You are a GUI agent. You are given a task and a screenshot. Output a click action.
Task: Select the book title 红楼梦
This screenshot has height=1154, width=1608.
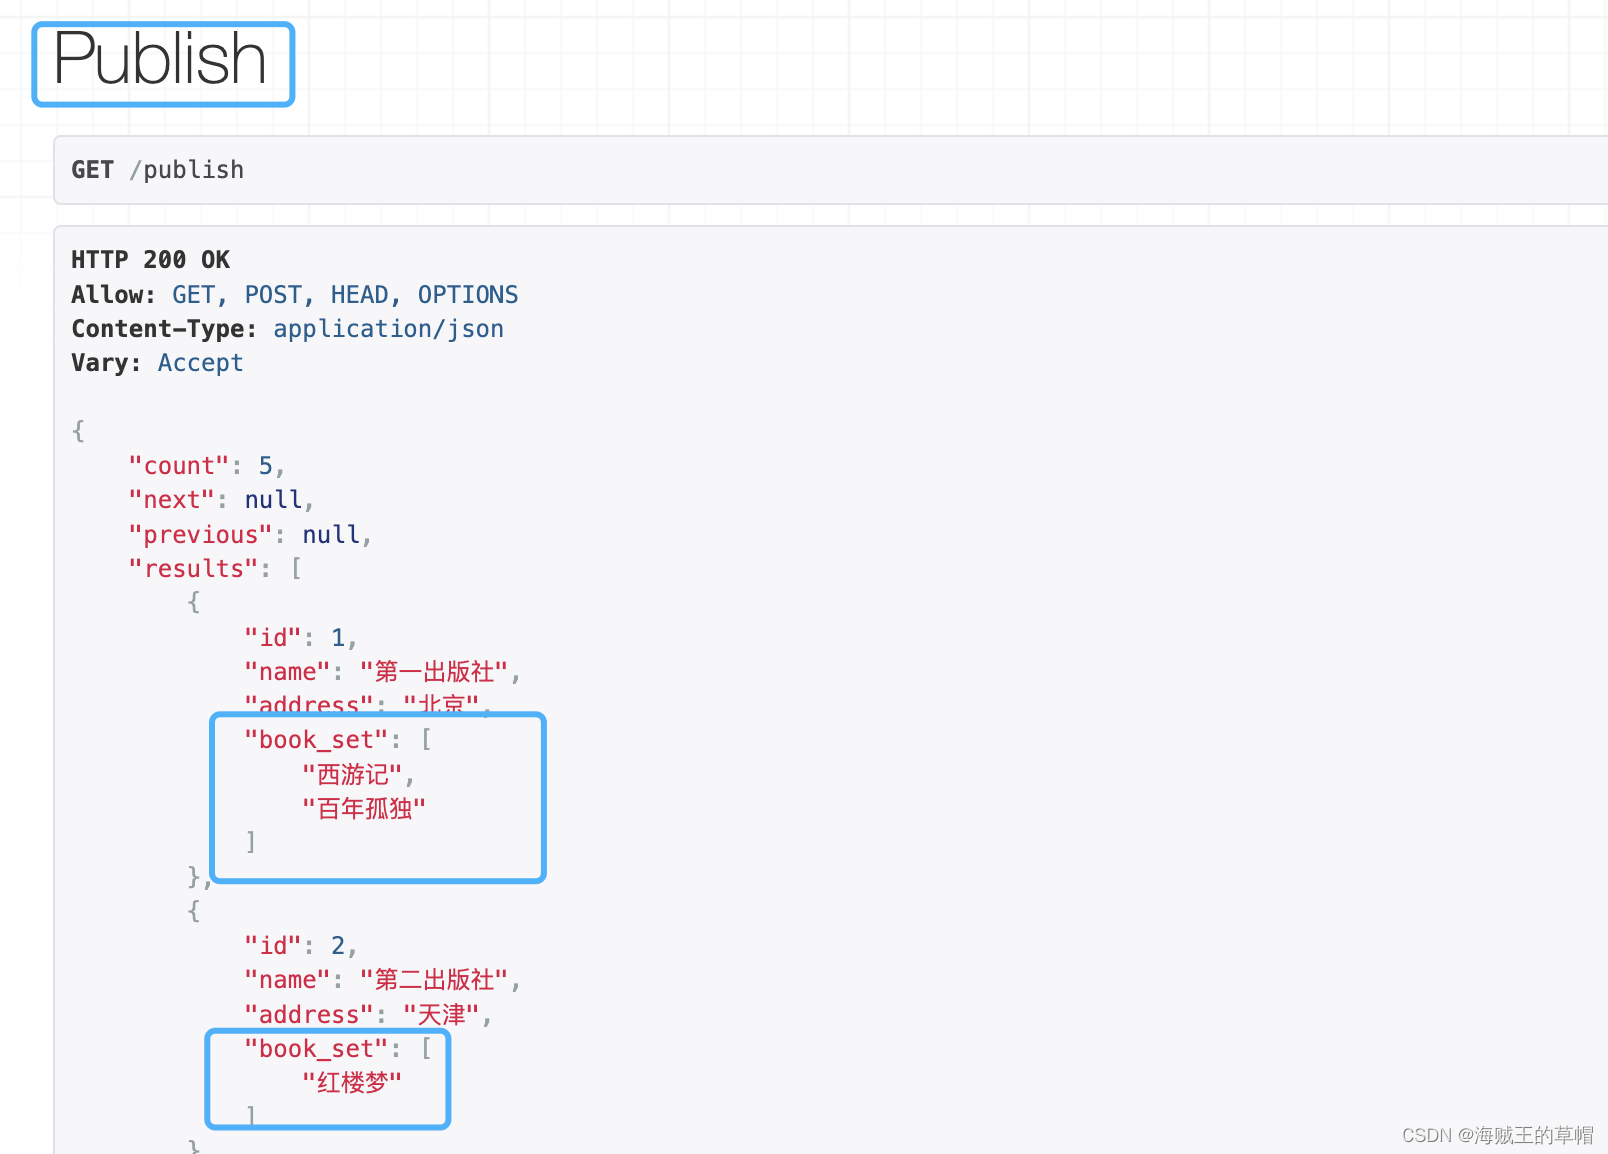tap(352, 1083)
